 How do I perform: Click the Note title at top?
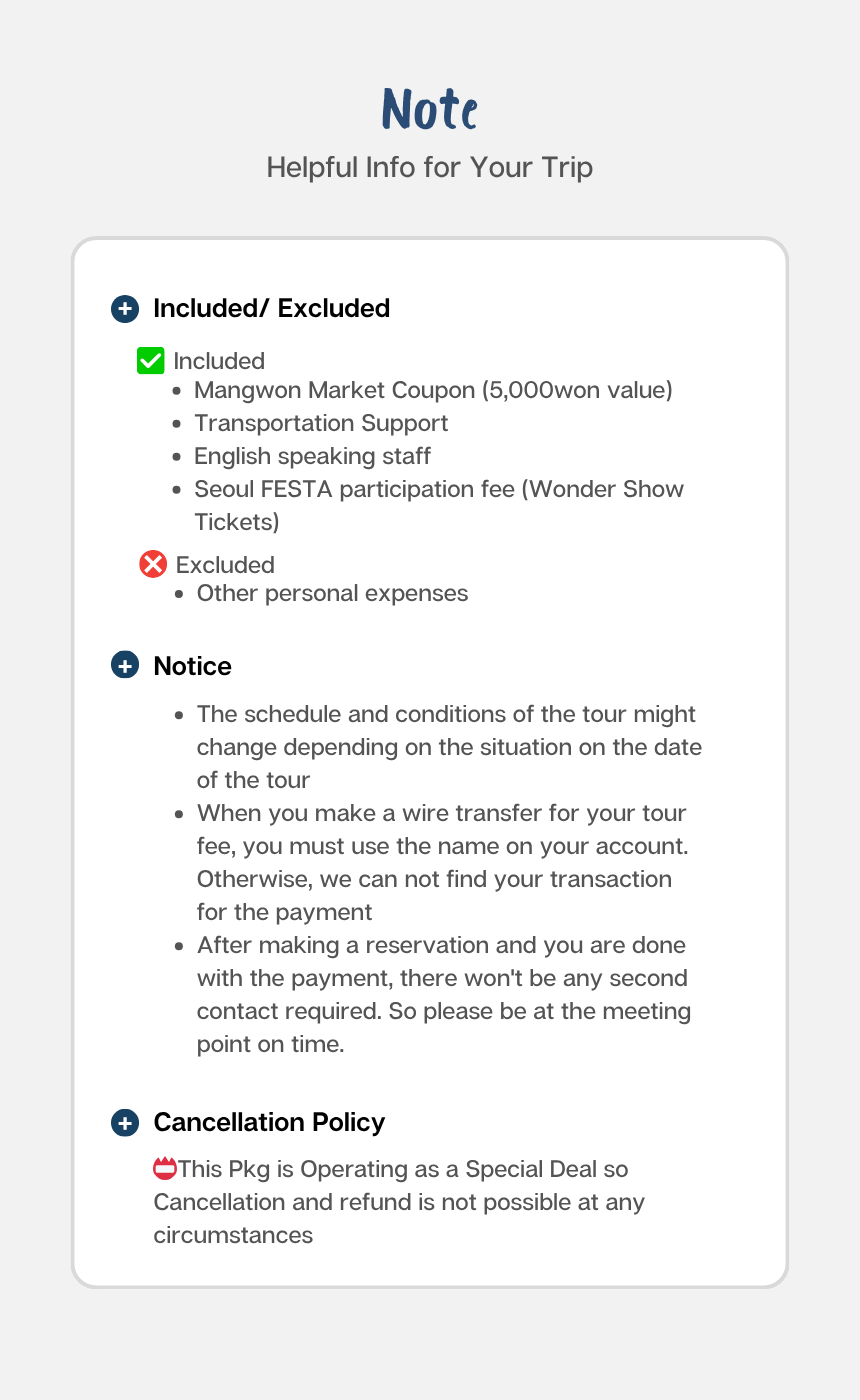[430, 108]
